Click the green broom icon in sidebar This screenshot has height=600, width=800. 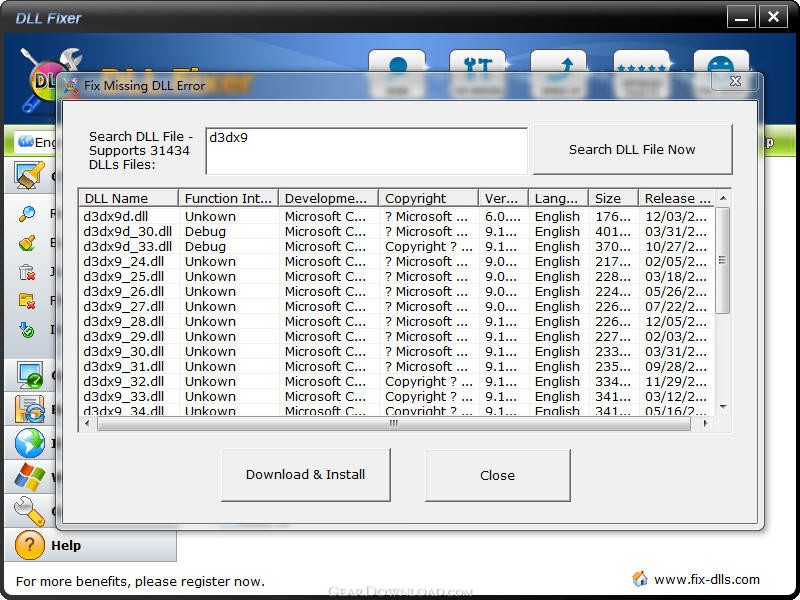[27, 243]
